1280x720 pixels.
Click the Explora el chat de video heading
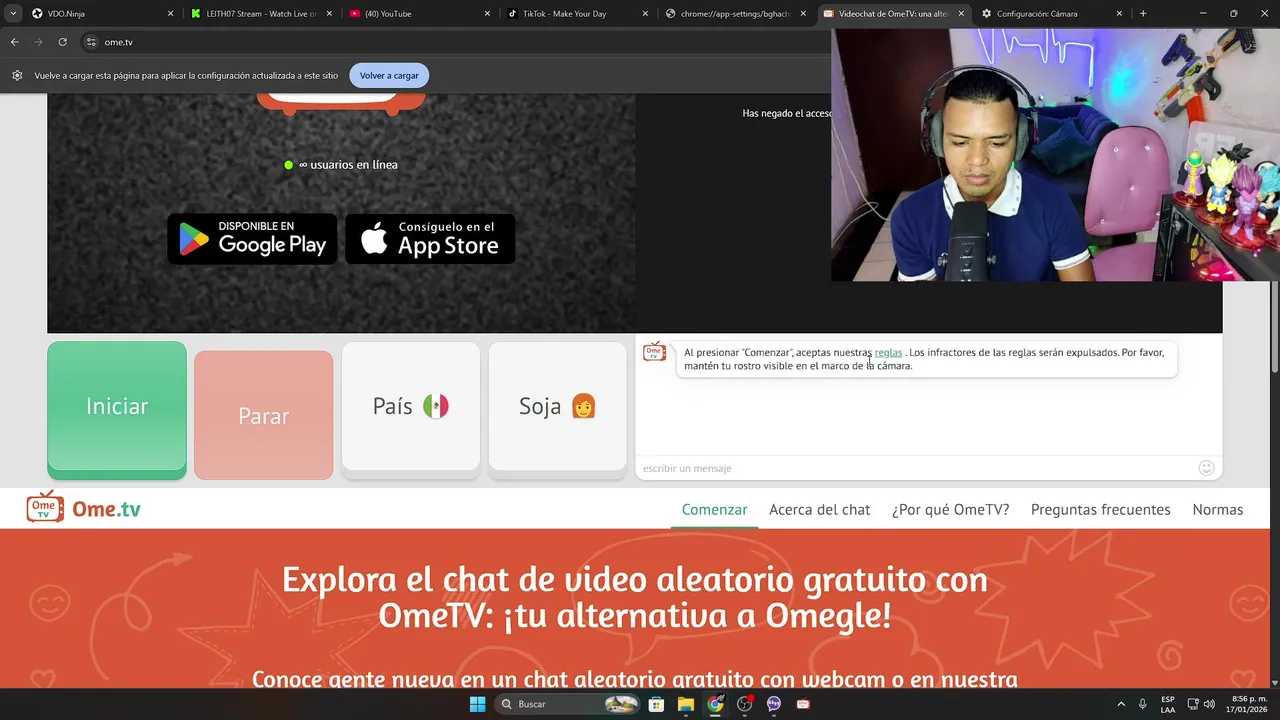pyautogui.click(x=634, y=597)
